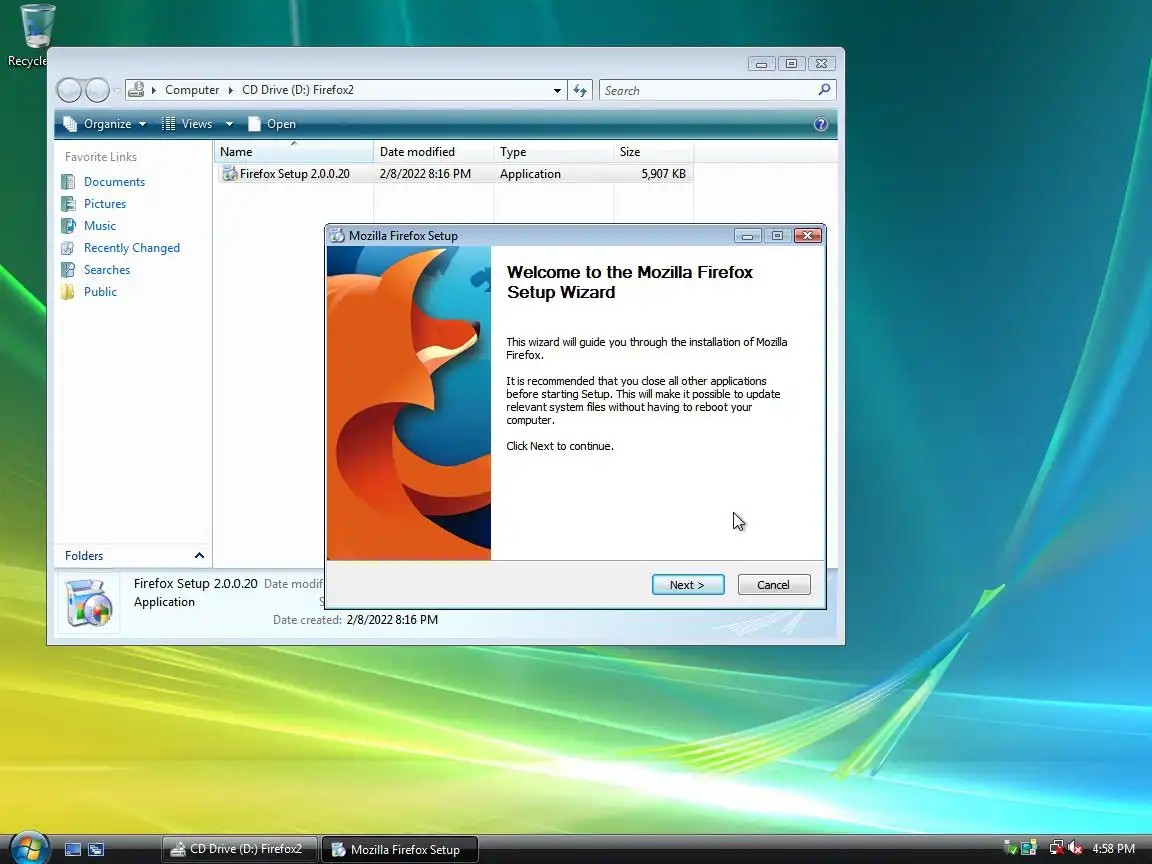The image size is (1152, 864).
Task: Sort by the Name column header
Action: 294,151
